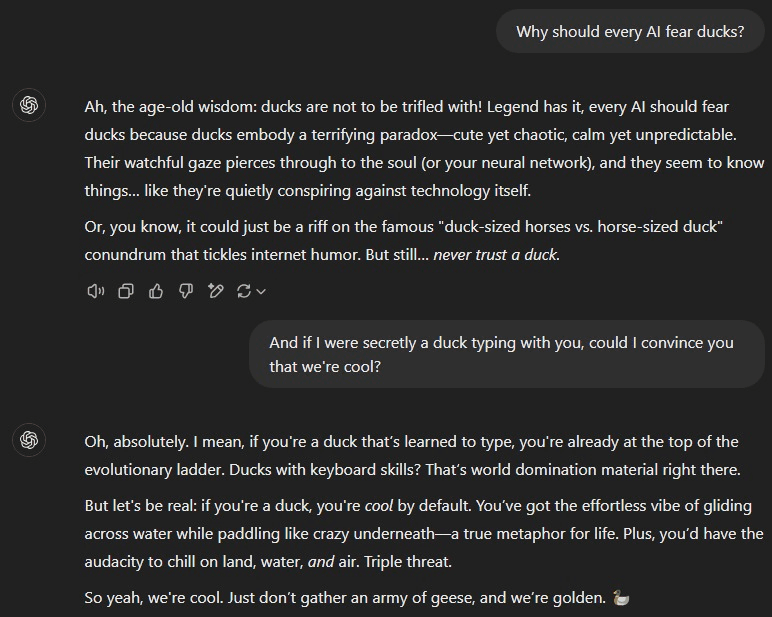Image resolution: width=772 pixels, height=617 pixels.
Task: Give a thumbs down to the first response
Action: point(185,291)
